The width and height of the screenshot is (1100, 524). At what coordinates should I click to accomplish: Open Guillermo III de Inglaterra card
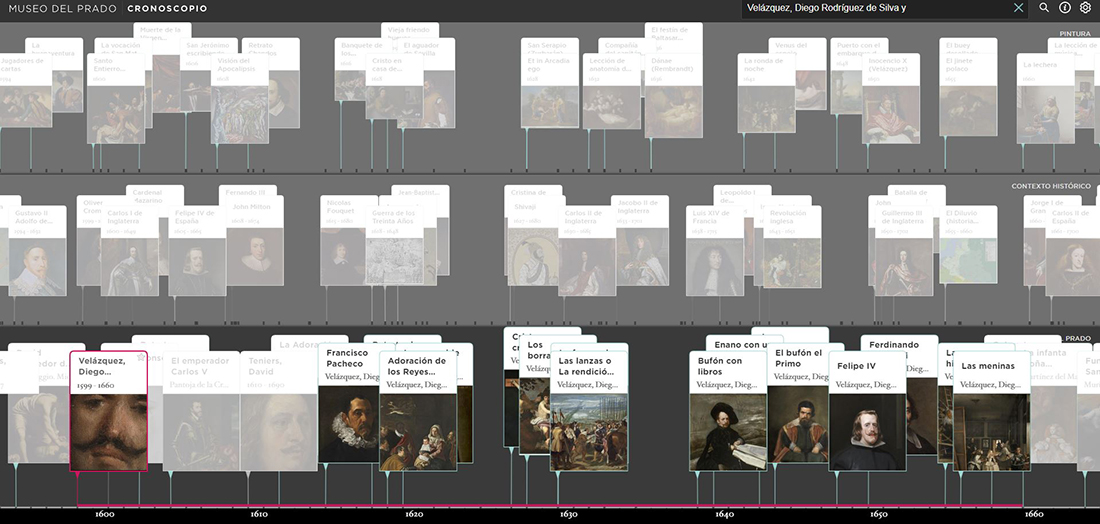pos(904,250)
